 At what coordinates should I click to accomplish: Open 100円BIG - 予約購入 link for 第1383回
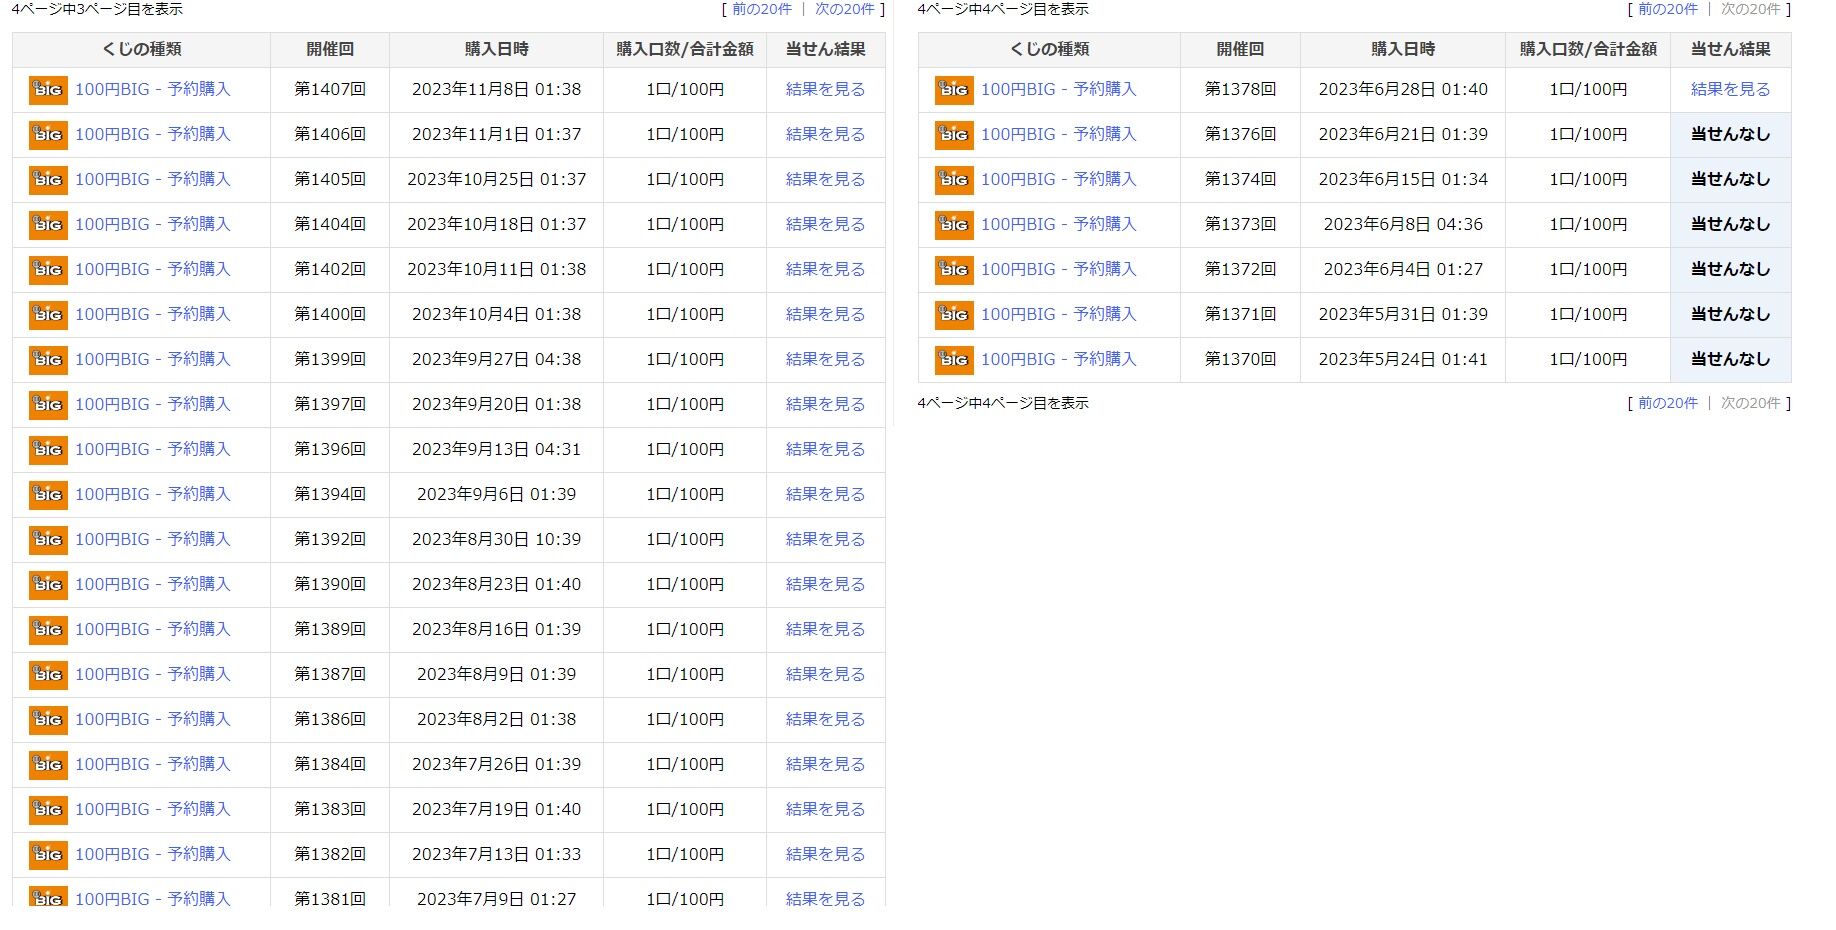click(x=153, y=809)
